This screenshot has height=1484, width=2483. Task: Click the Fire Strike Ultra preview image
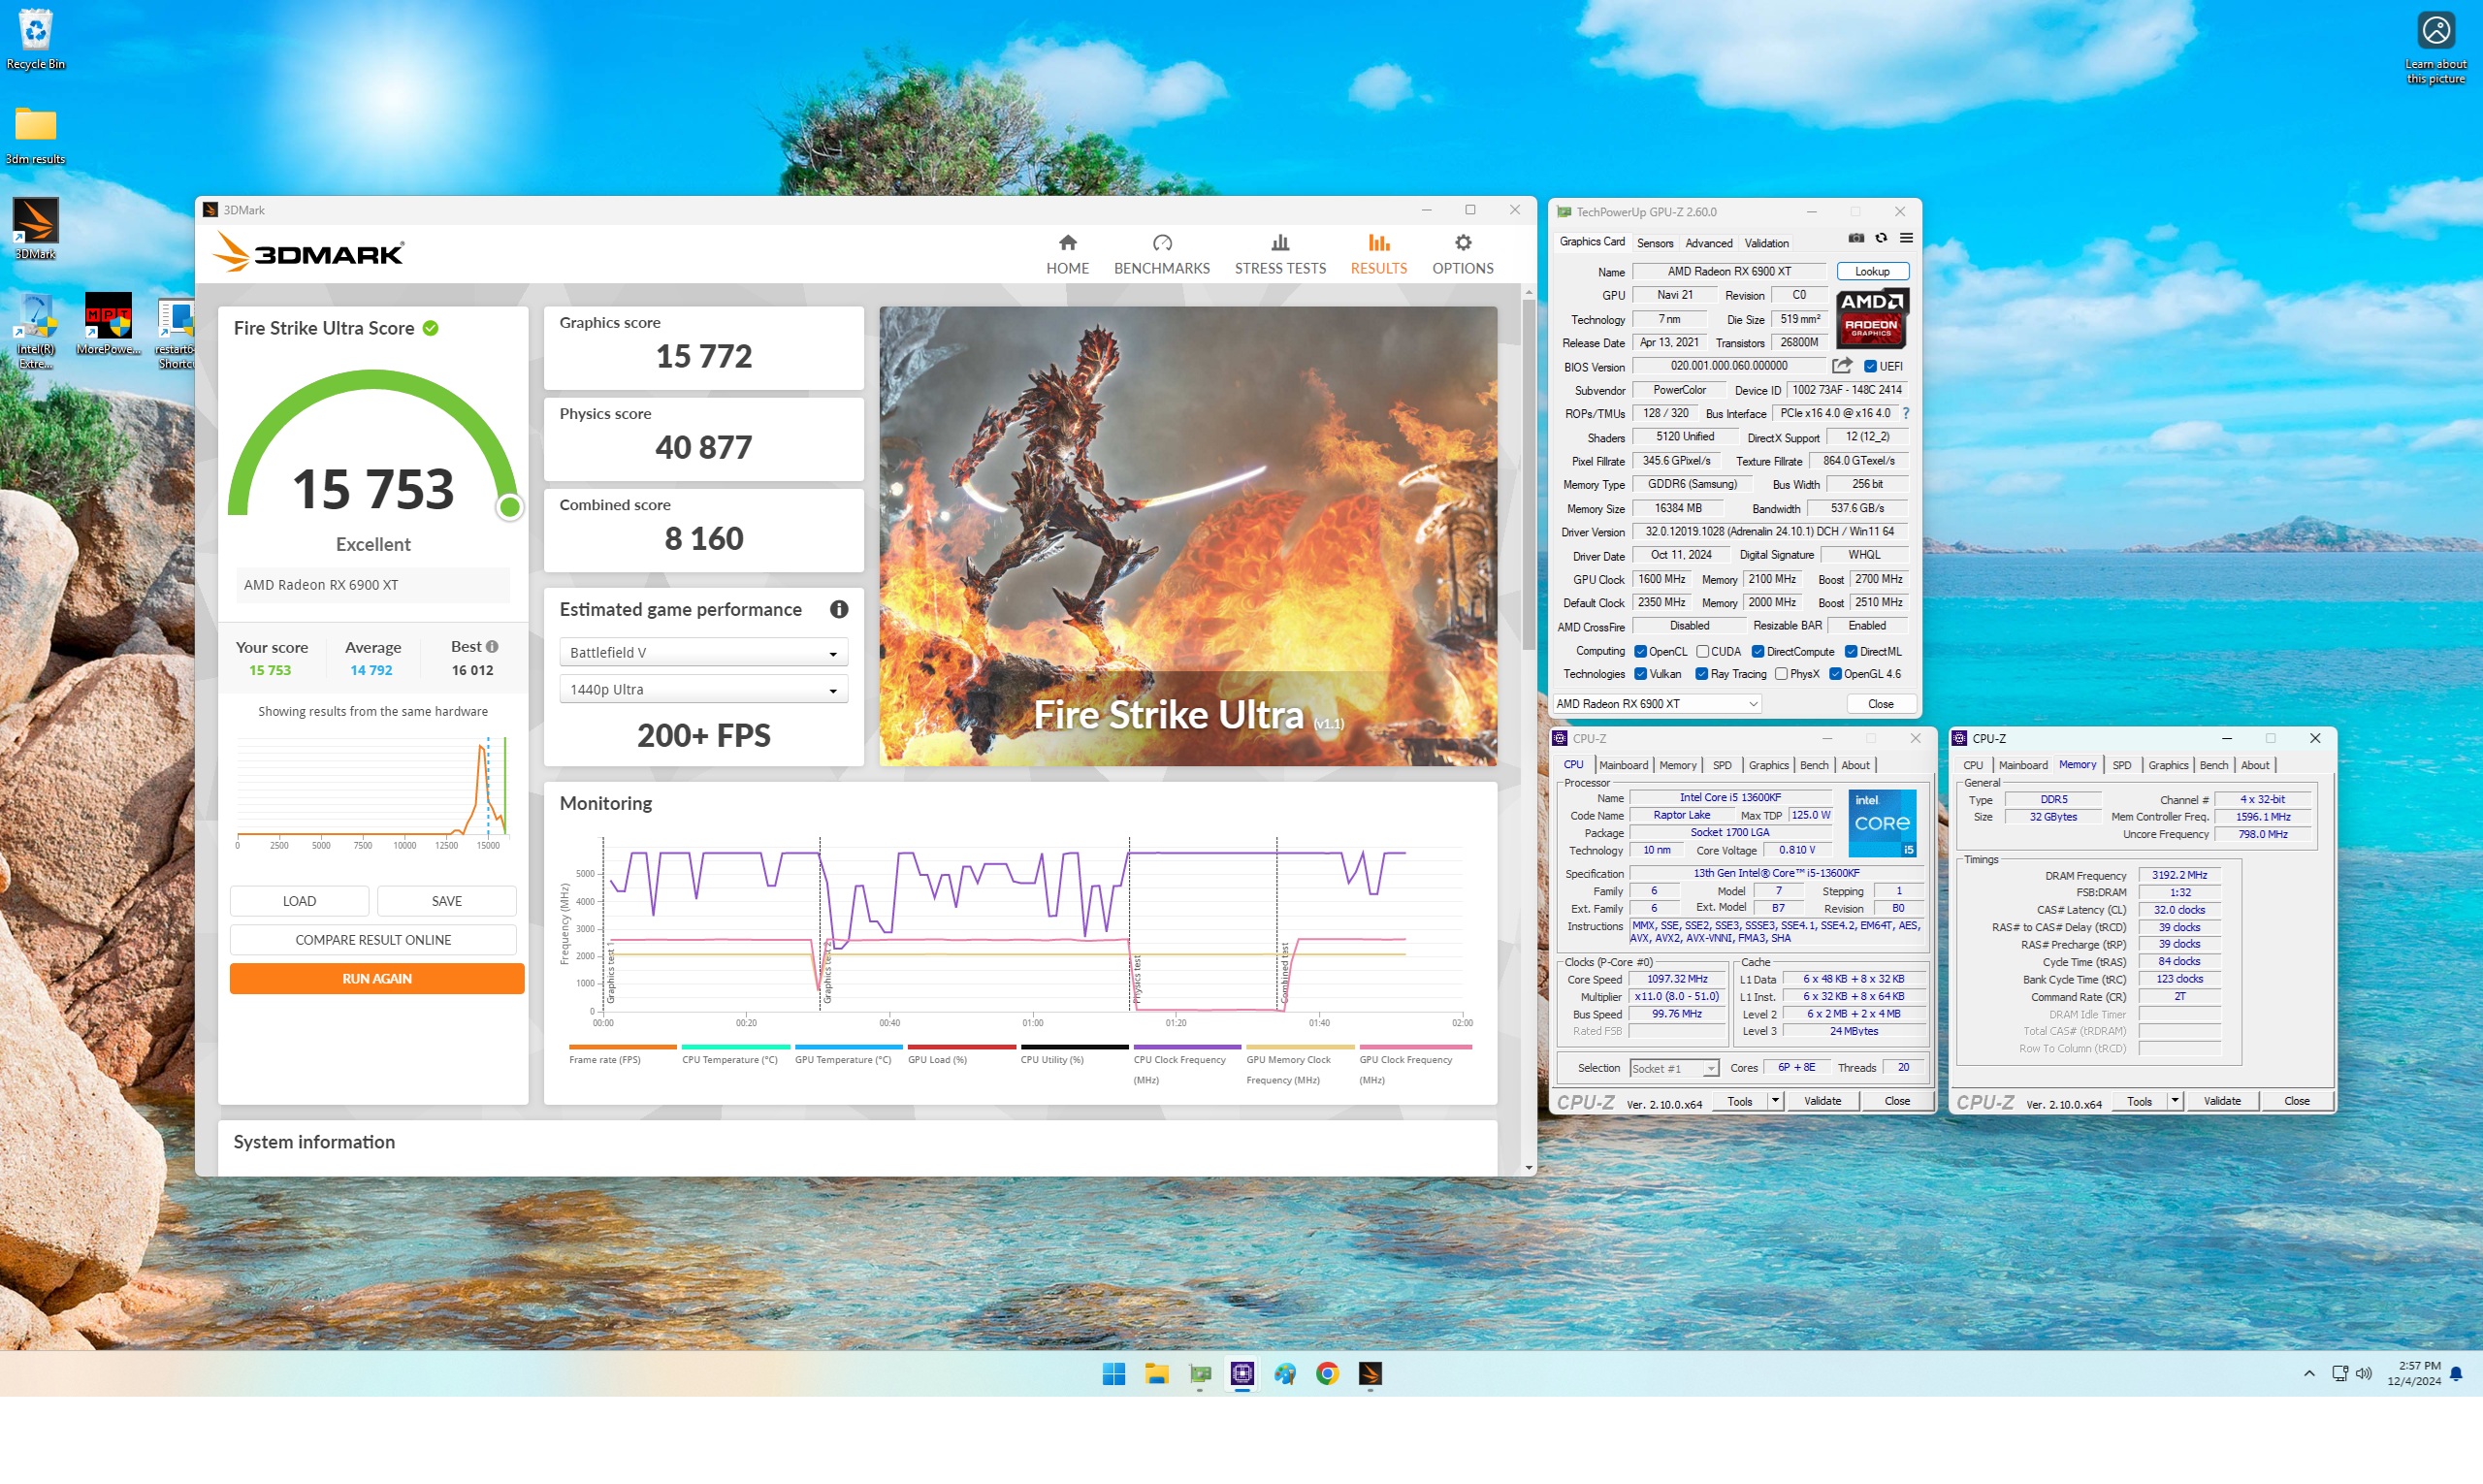[1187, 536]
